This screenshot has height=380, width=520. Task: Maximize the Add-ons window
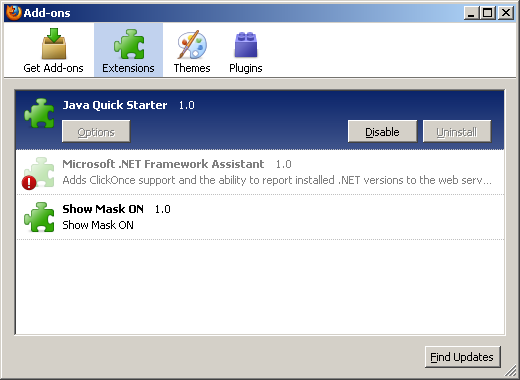(x=488, y=13)
